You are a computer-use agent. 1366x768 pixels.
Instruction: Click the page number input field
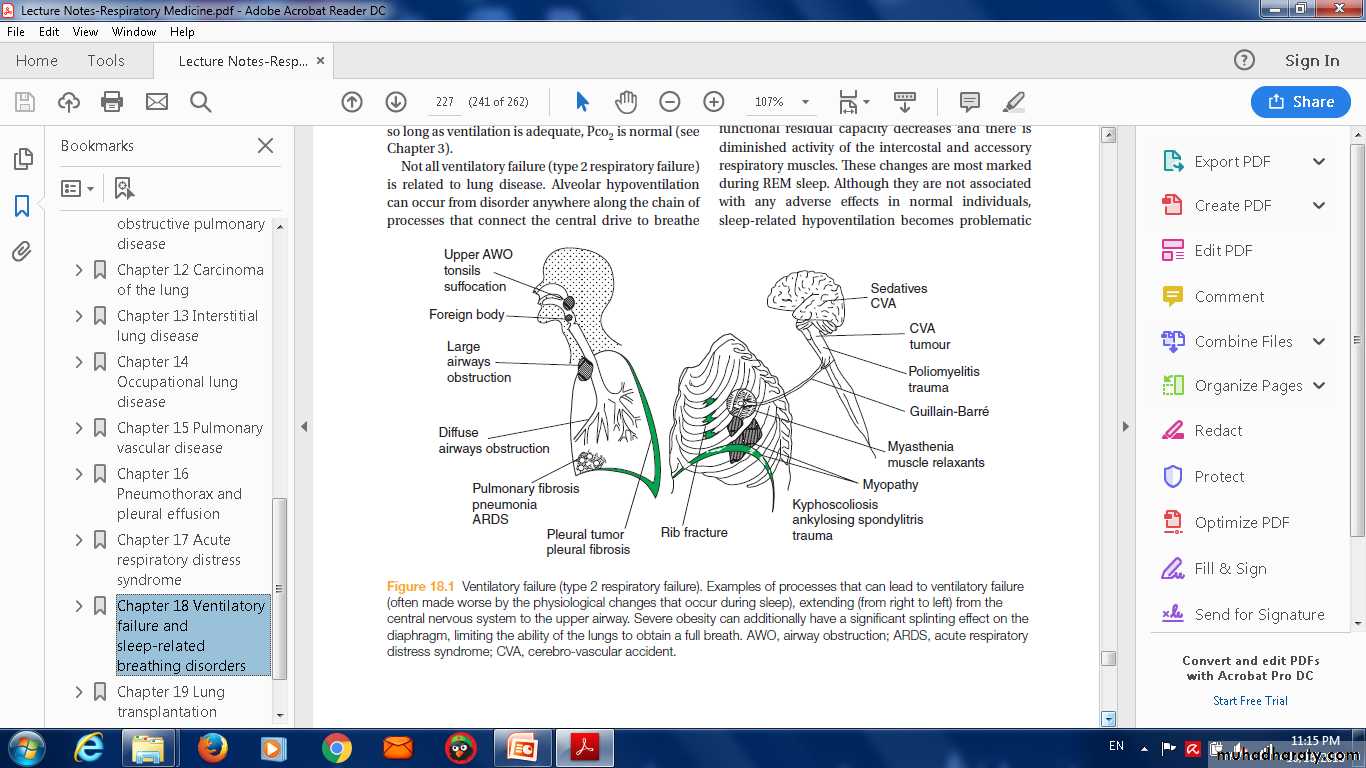coord(445,102)
